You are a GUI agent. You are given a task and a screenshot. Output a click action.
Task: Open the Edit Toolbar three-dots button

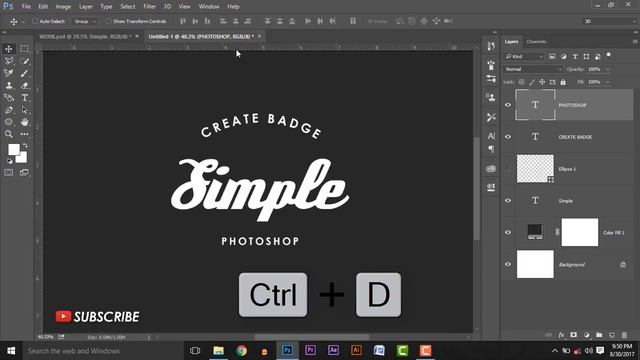pos(24,134)
